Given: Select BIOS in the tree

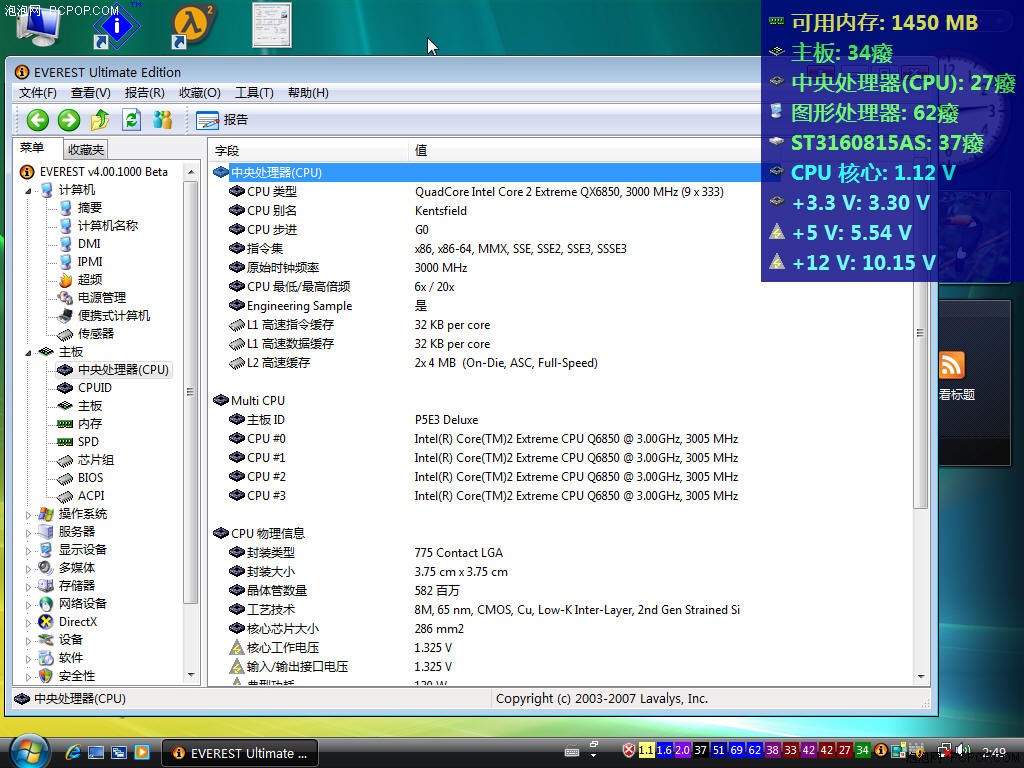Looking at the screenshot, I should tap(91, 477).
